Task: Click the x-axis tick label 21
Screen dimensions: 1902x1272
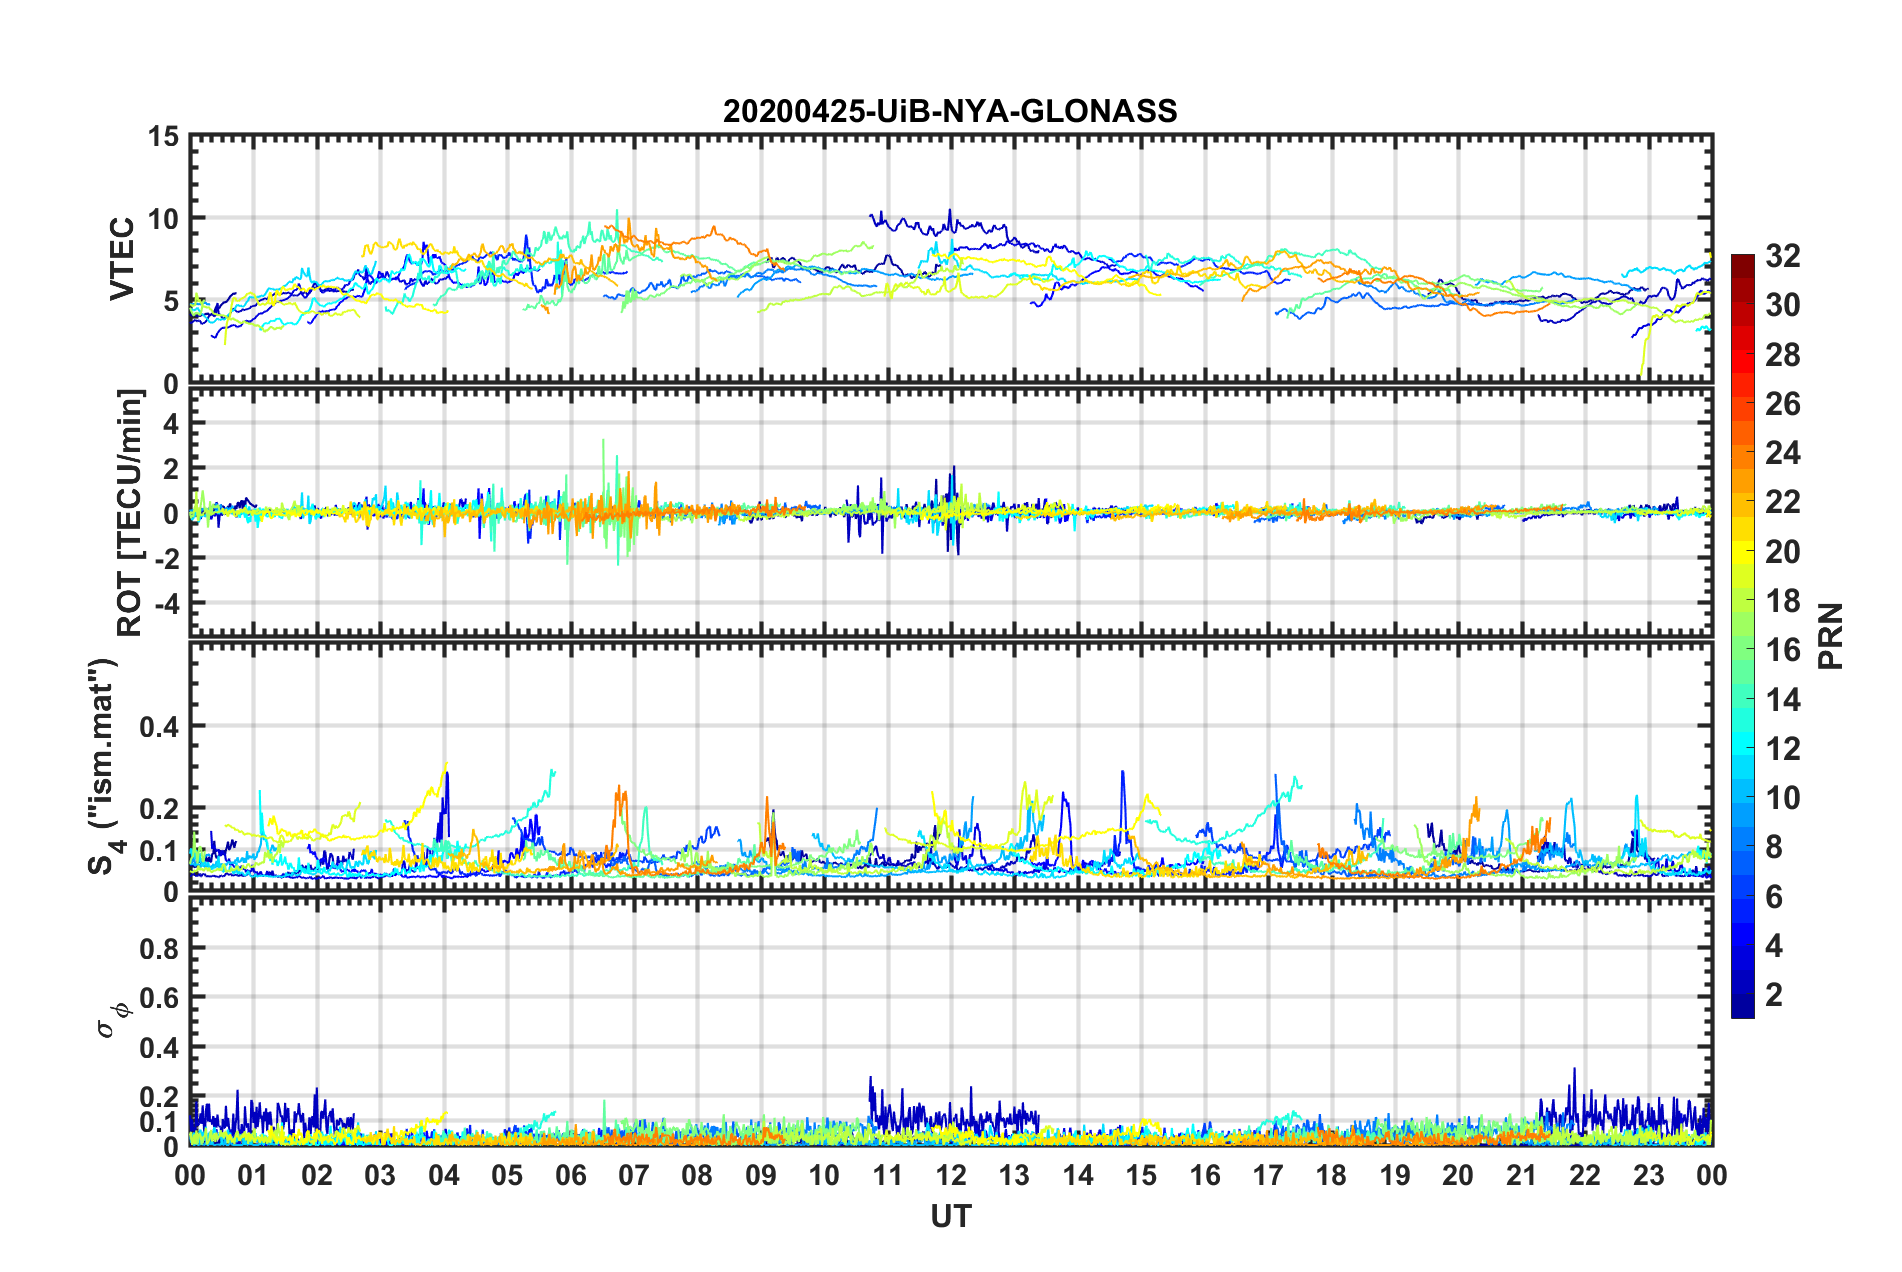Action: coord(1521,1176)
